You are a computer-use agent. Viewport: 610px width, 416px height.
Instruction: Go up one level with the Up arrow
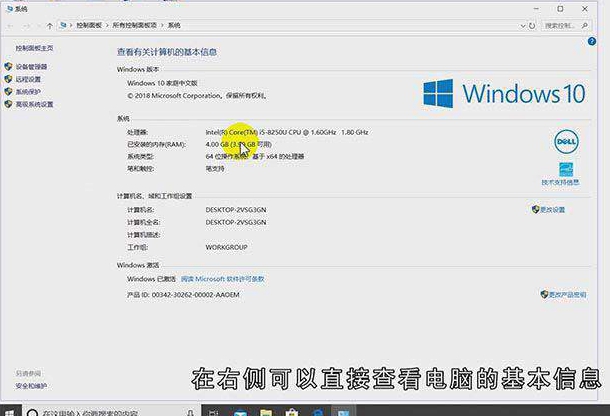click(49, 26)
